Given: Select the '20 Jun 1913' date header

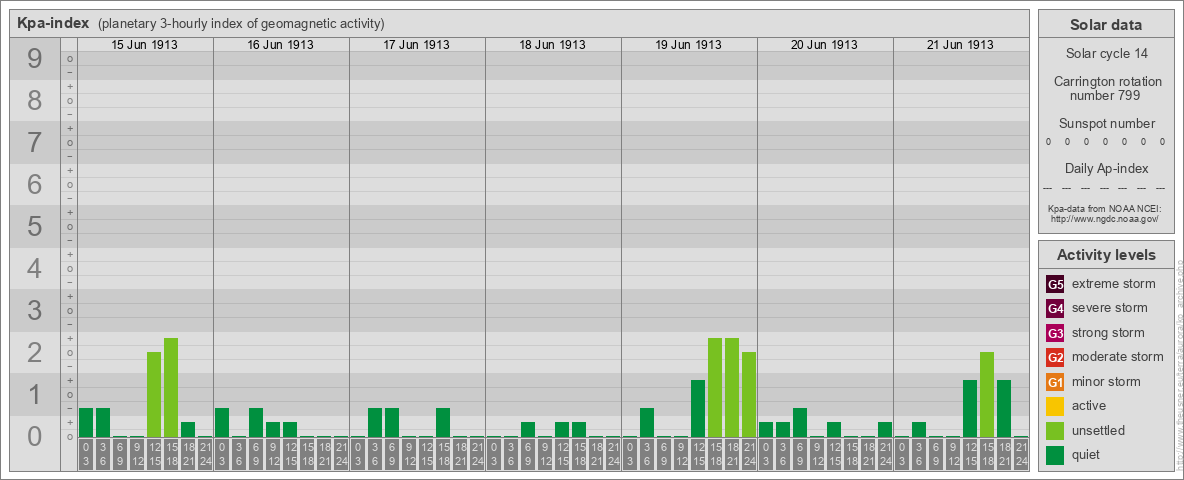Looking at the screenshot, I should pyautogui.click(x=825, y=45).
